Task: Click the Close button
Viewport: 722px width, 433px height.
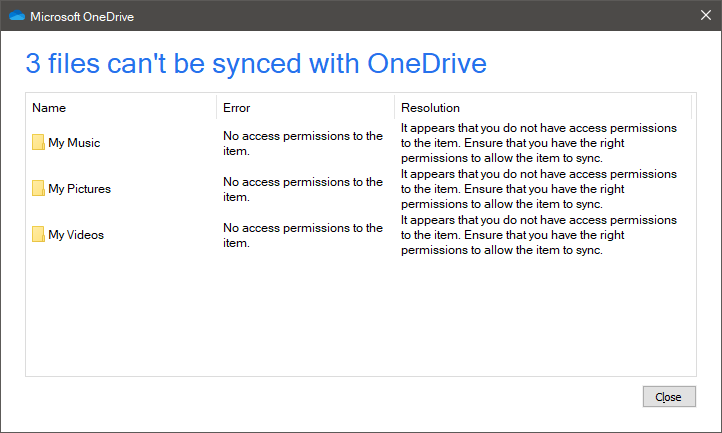Action: 669,397
